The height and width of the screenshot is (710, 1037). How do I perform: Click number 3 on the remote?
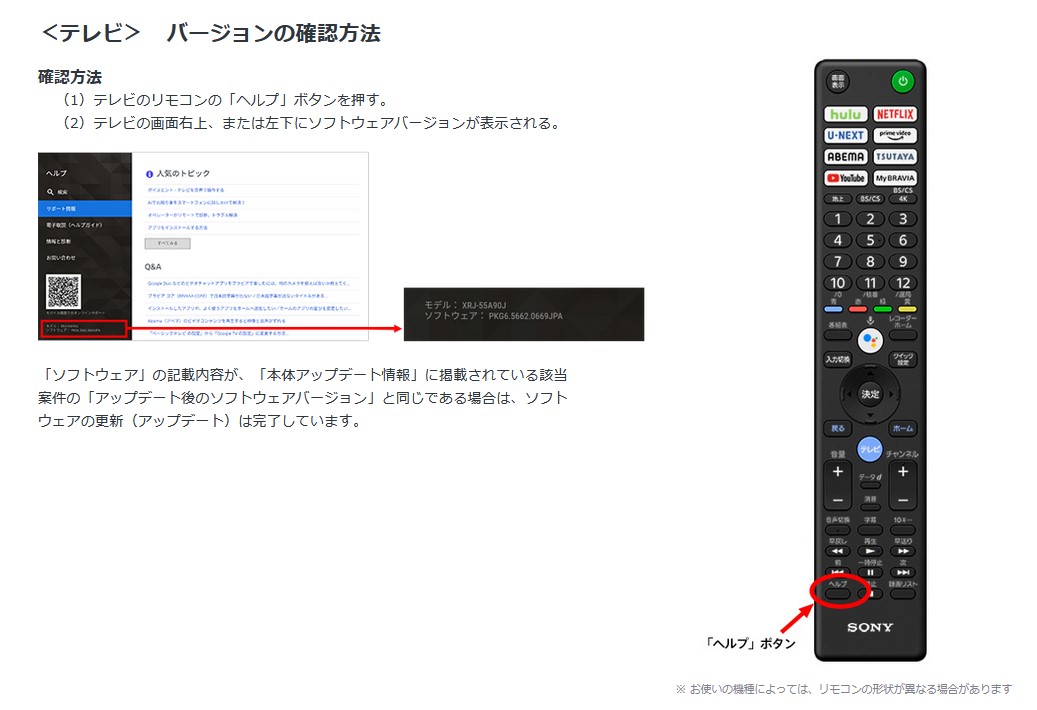[x=903, y=219]
